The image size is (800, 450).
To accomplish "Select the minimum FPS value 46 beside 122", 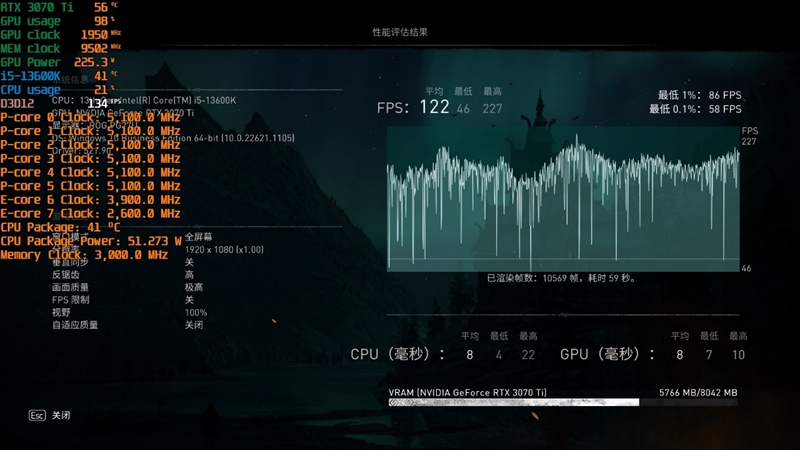I will (463, 109).
